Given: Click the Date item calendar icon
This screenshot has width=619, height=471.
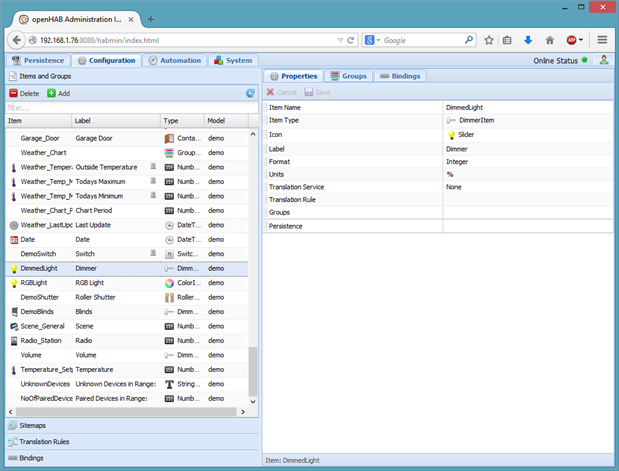Looking at the screenshot, I should click(13, 240).
